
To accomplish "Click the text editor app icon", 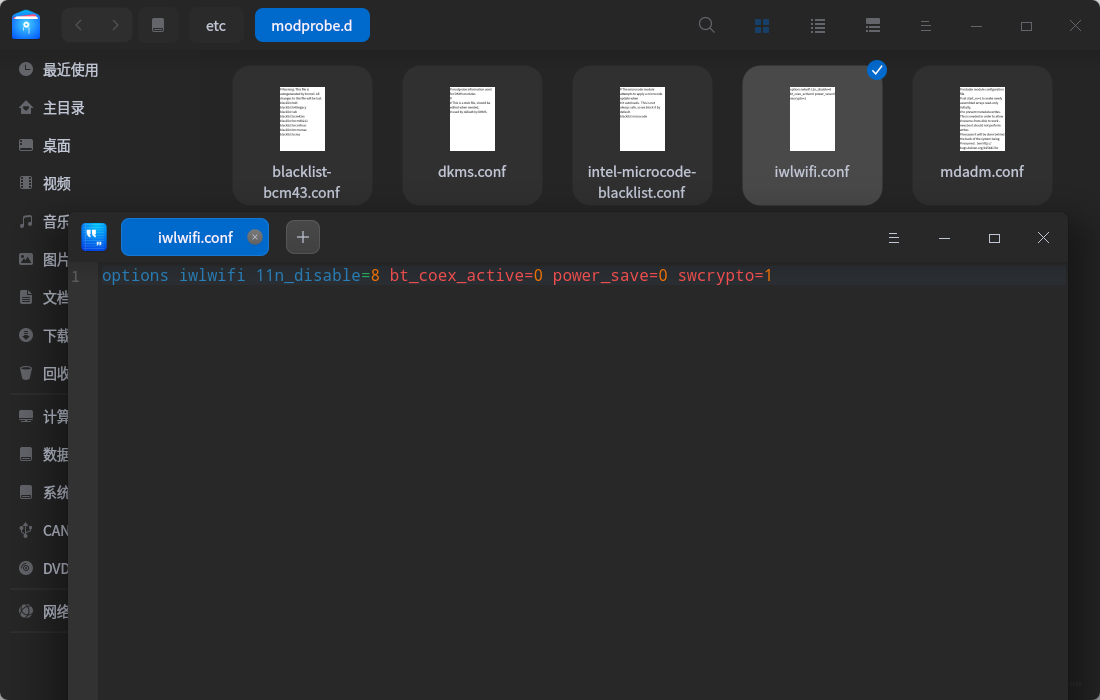I will point(94,237).
